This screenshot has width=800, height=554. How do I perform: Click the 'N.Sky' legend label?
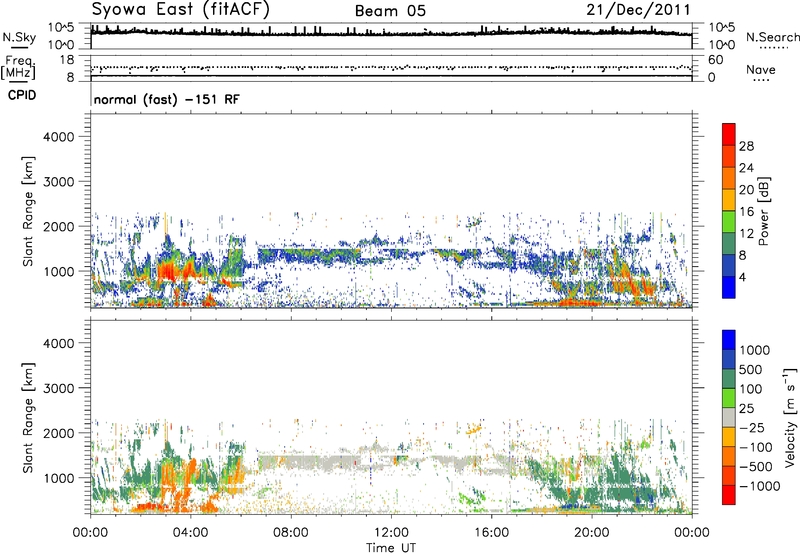pyautogui.click(x=19, y=37)
